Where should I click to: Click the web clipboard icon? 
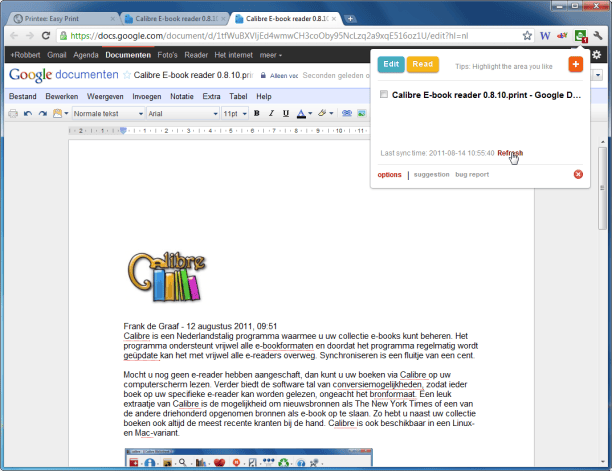(x=57, y=114)
